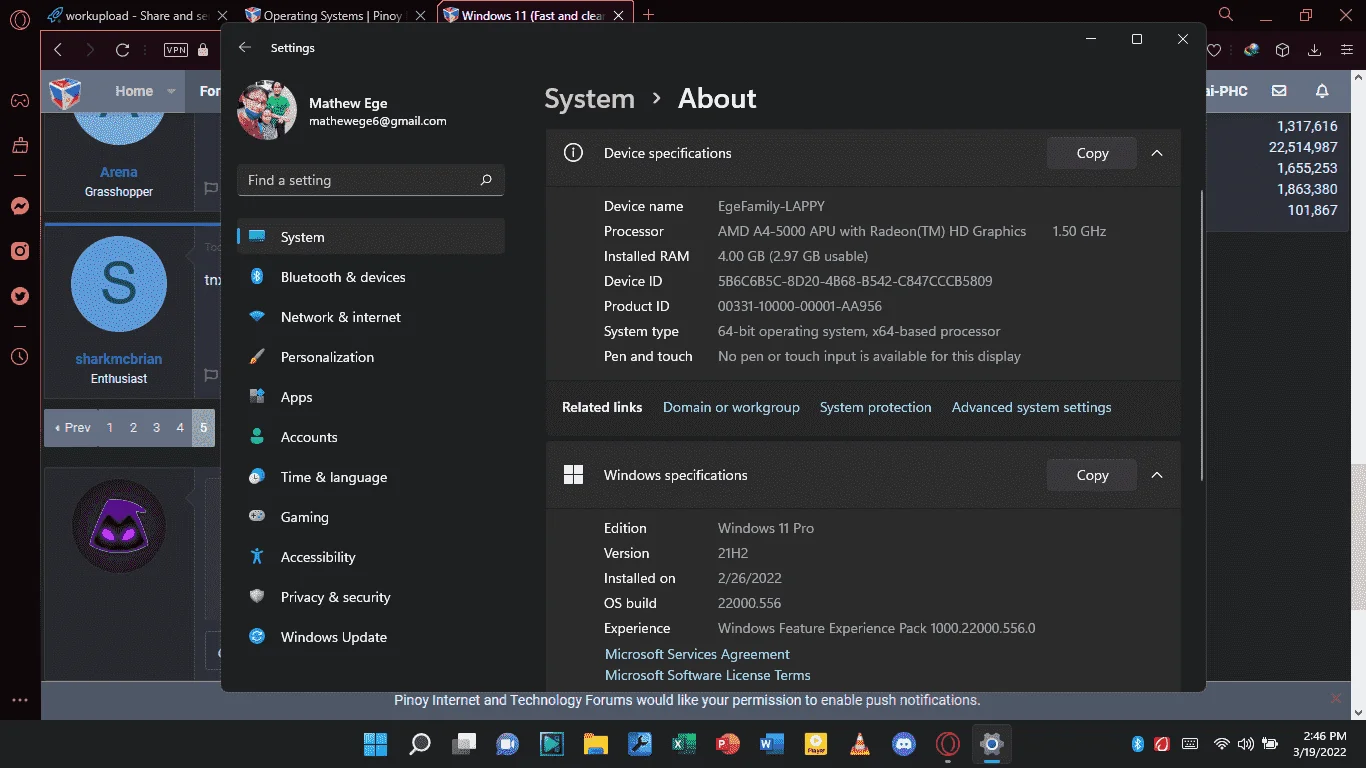1366x768 pixels.
Task: Open taskbar Search
Action: coord(420,744)
